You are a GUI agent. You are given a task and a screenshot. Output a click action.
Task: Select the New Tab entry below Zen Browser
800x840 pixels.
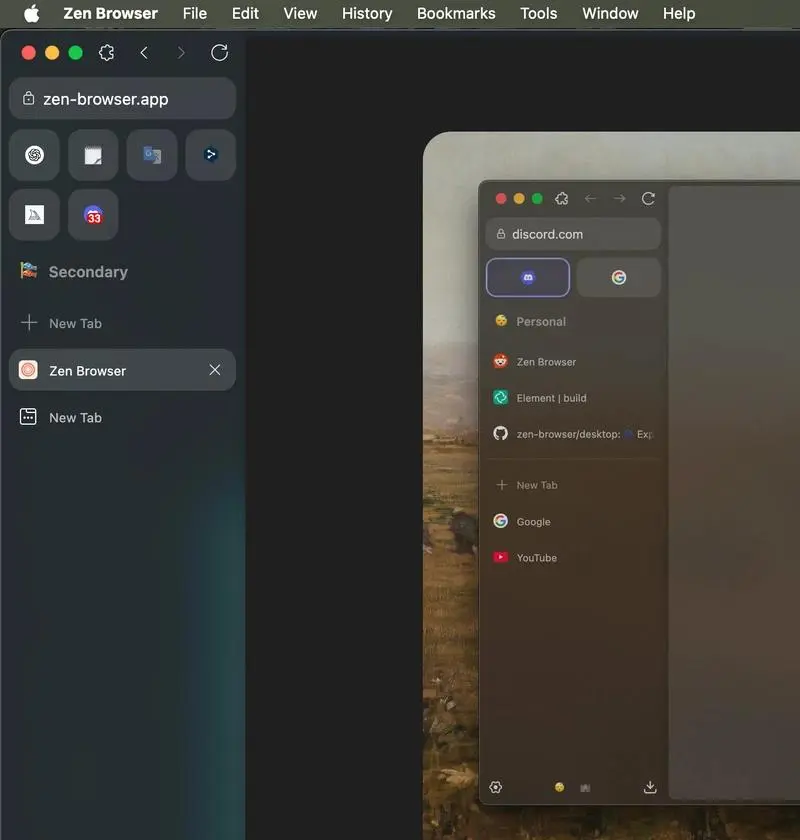122,417
